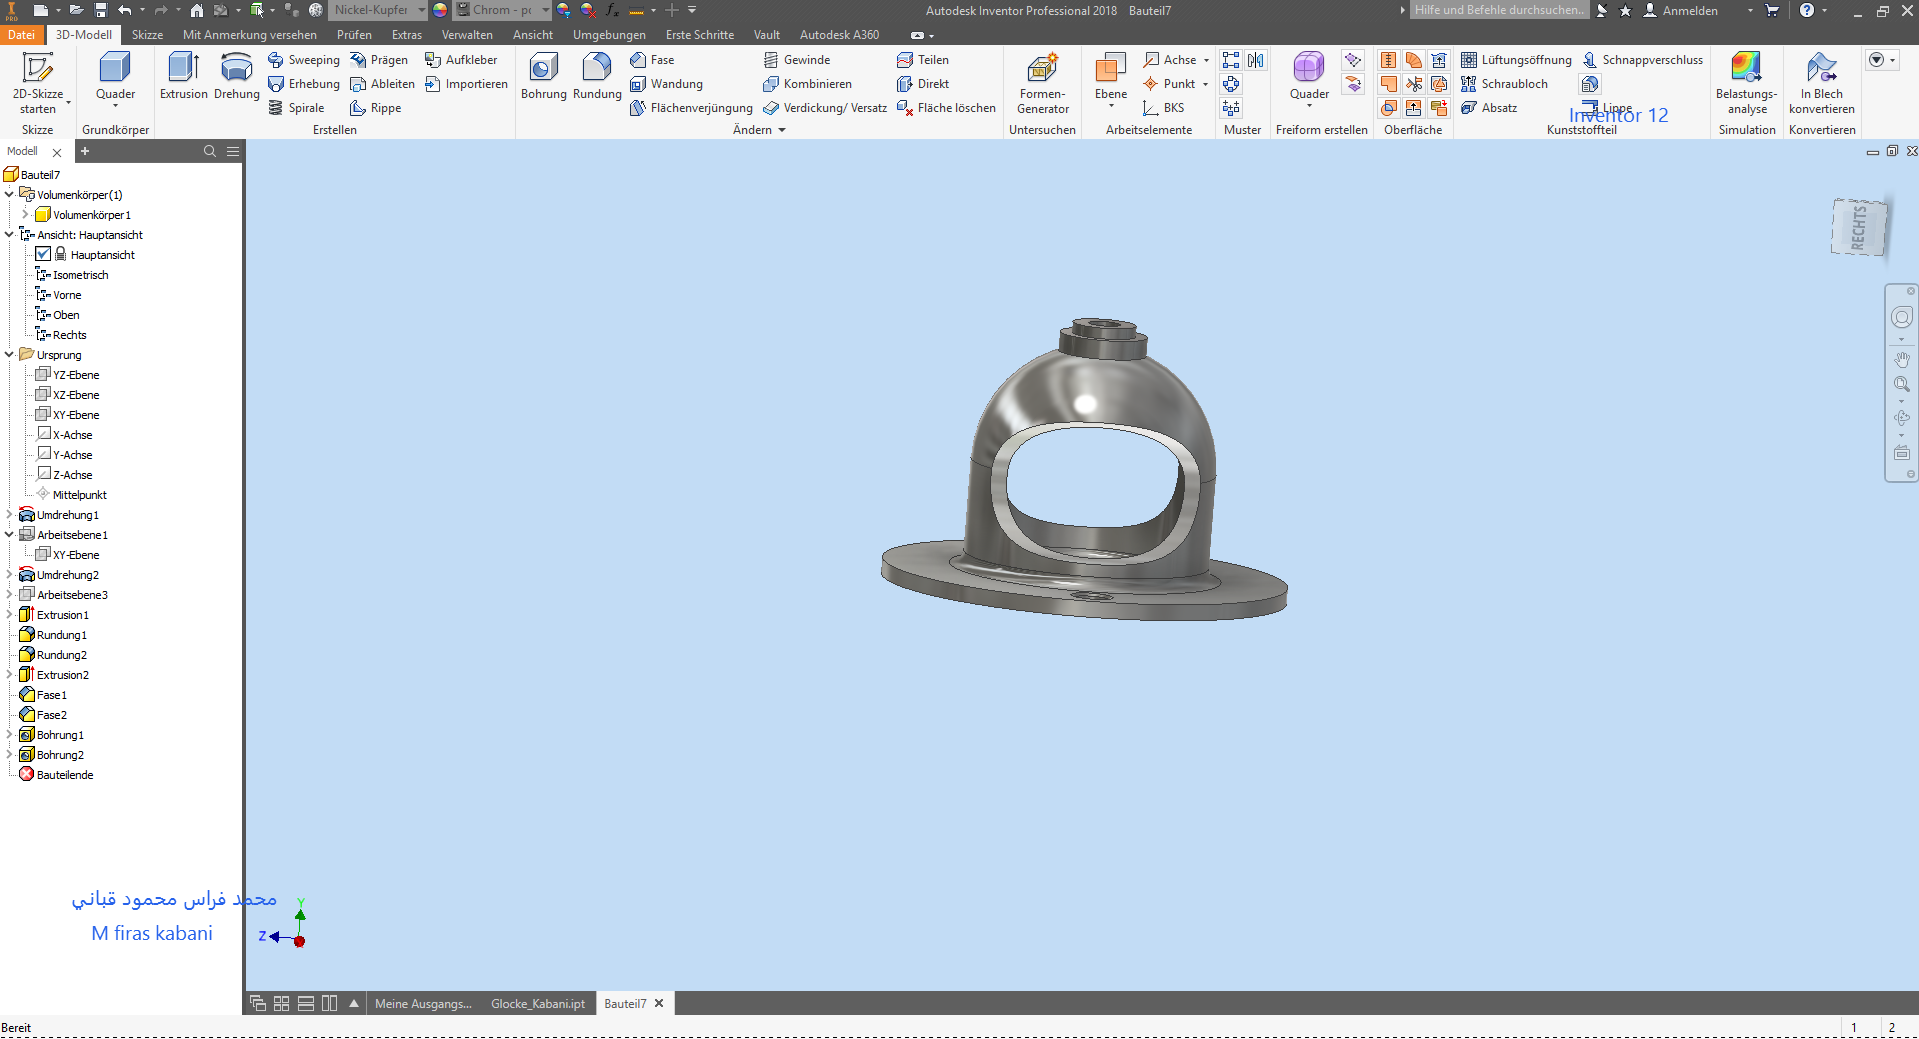Select the Wandung shell tool
Viewport: 1919px width, 1039px height.
tap(666, 84)
